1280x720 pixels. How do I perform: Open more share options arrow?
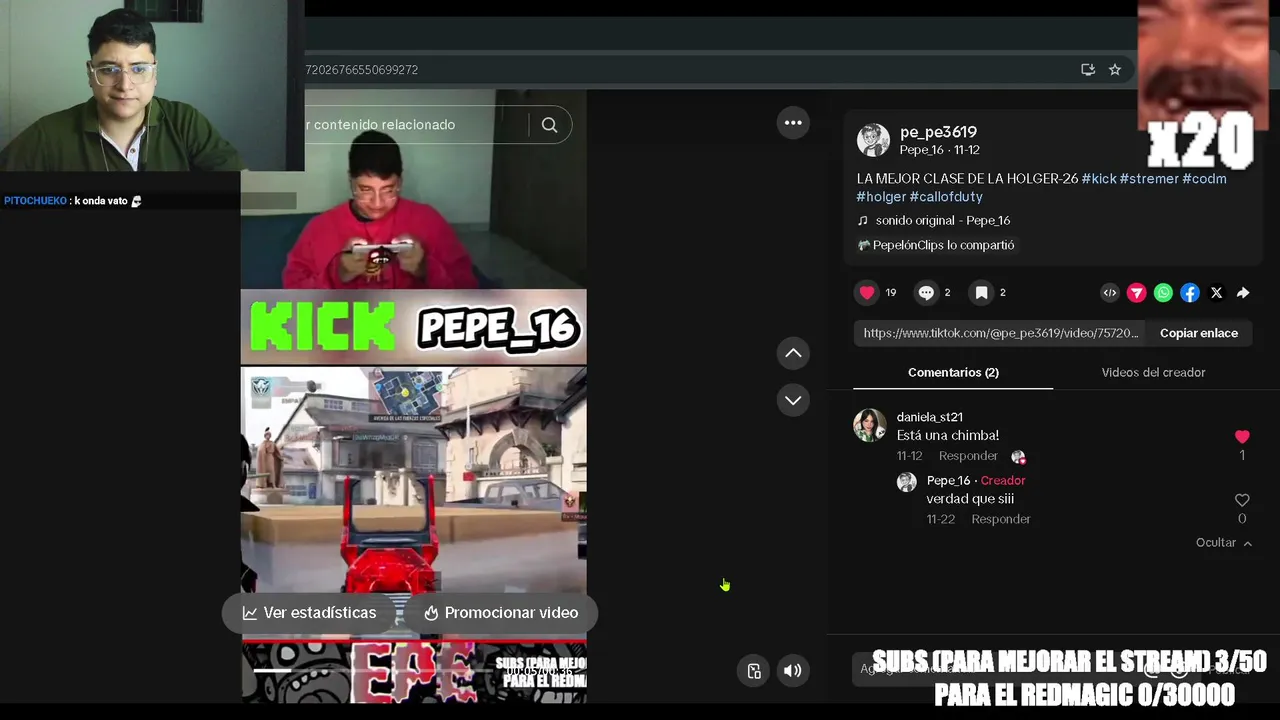[1243, 293]
